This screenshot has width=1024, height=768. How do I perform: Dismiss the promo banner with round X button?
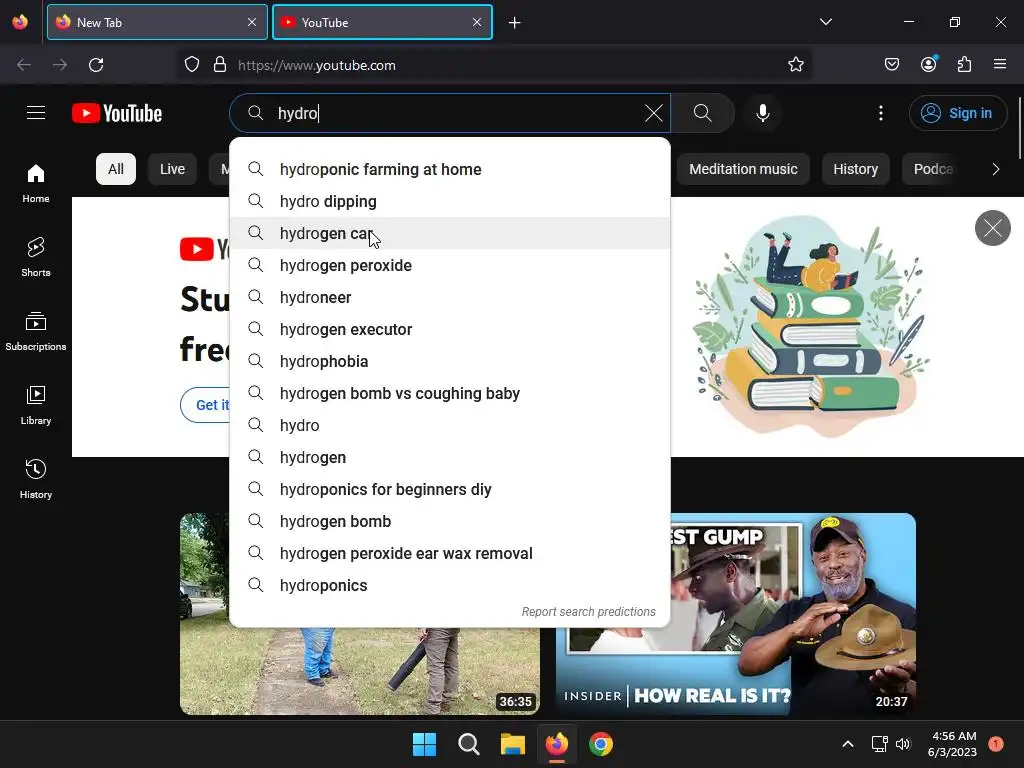click(993, 228)
